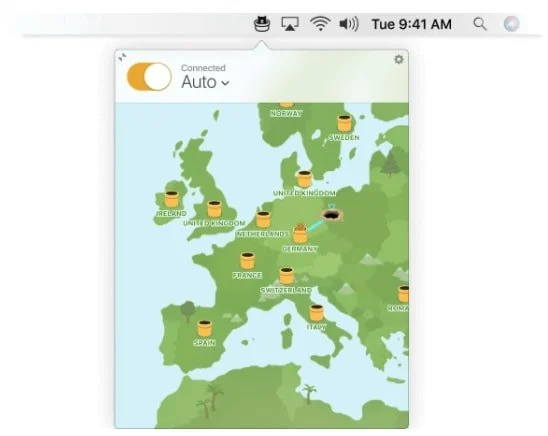548x436 pixels.
Task: Open the volume control in the menu bar
Action: tap(349, 24)
